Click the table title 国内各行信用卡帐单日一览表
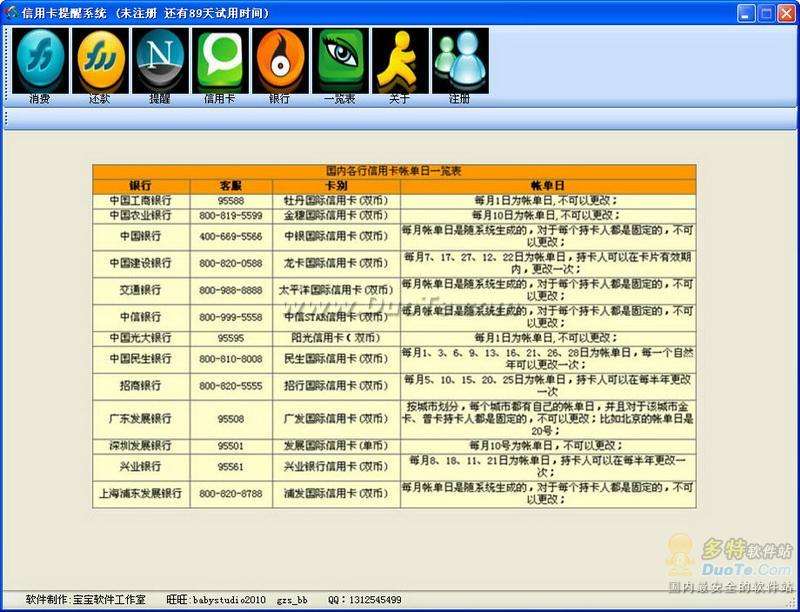The image size is (800, 612). click(394, 171)
